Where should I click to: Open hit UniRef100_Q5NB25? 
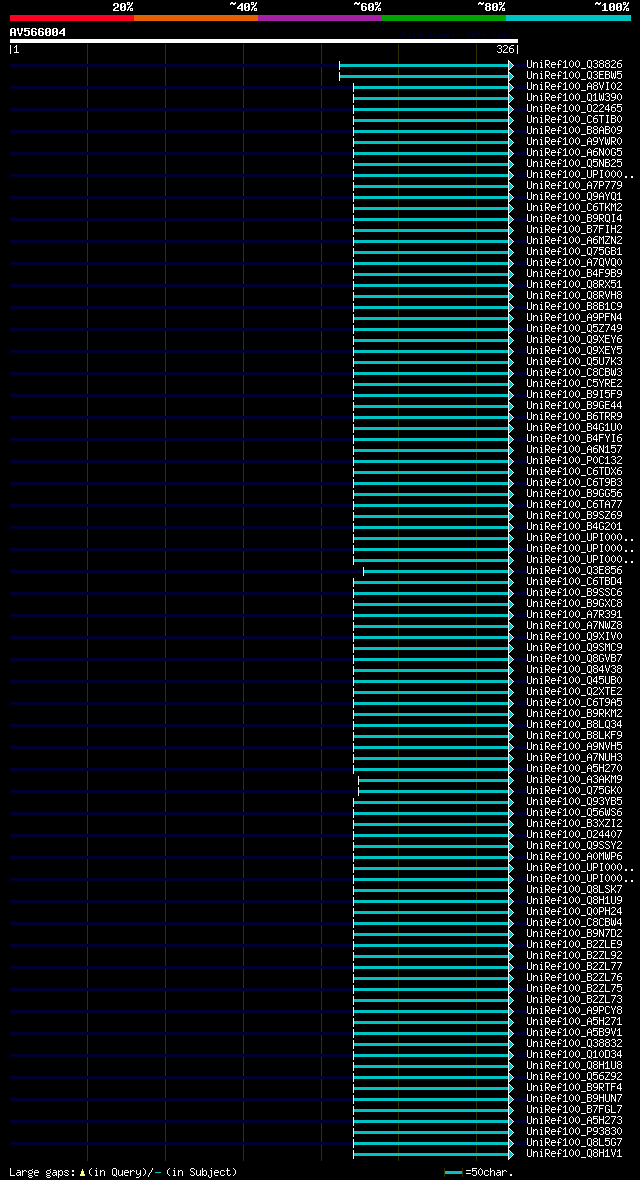(x=574, y=163)
